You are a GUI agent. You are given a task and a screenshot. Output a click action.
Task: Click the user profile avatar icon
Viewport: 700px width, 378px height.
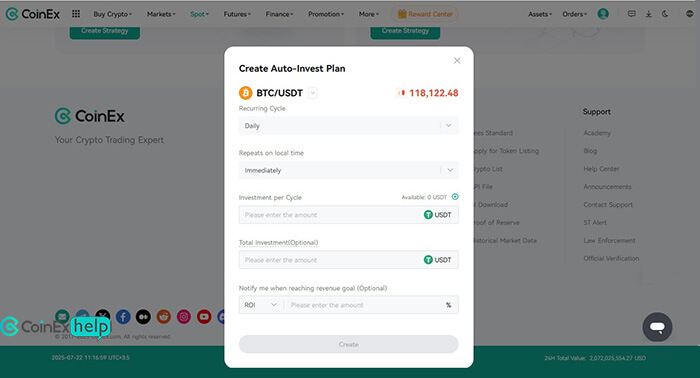click(603, 14)
